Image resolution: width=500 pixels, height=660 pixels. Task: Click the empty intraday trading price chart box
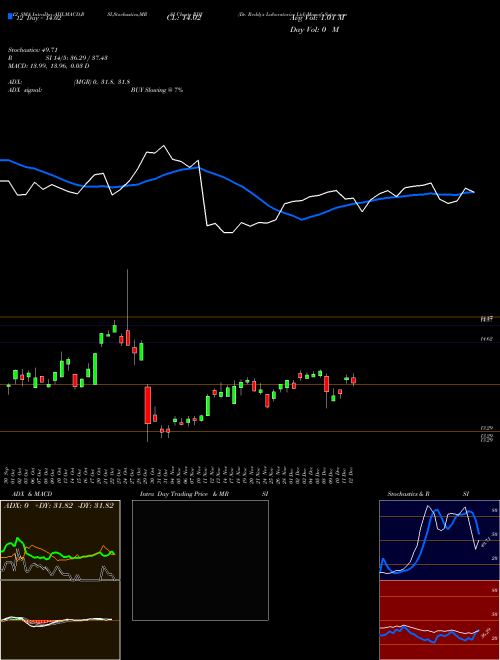(x=200, y=560)
